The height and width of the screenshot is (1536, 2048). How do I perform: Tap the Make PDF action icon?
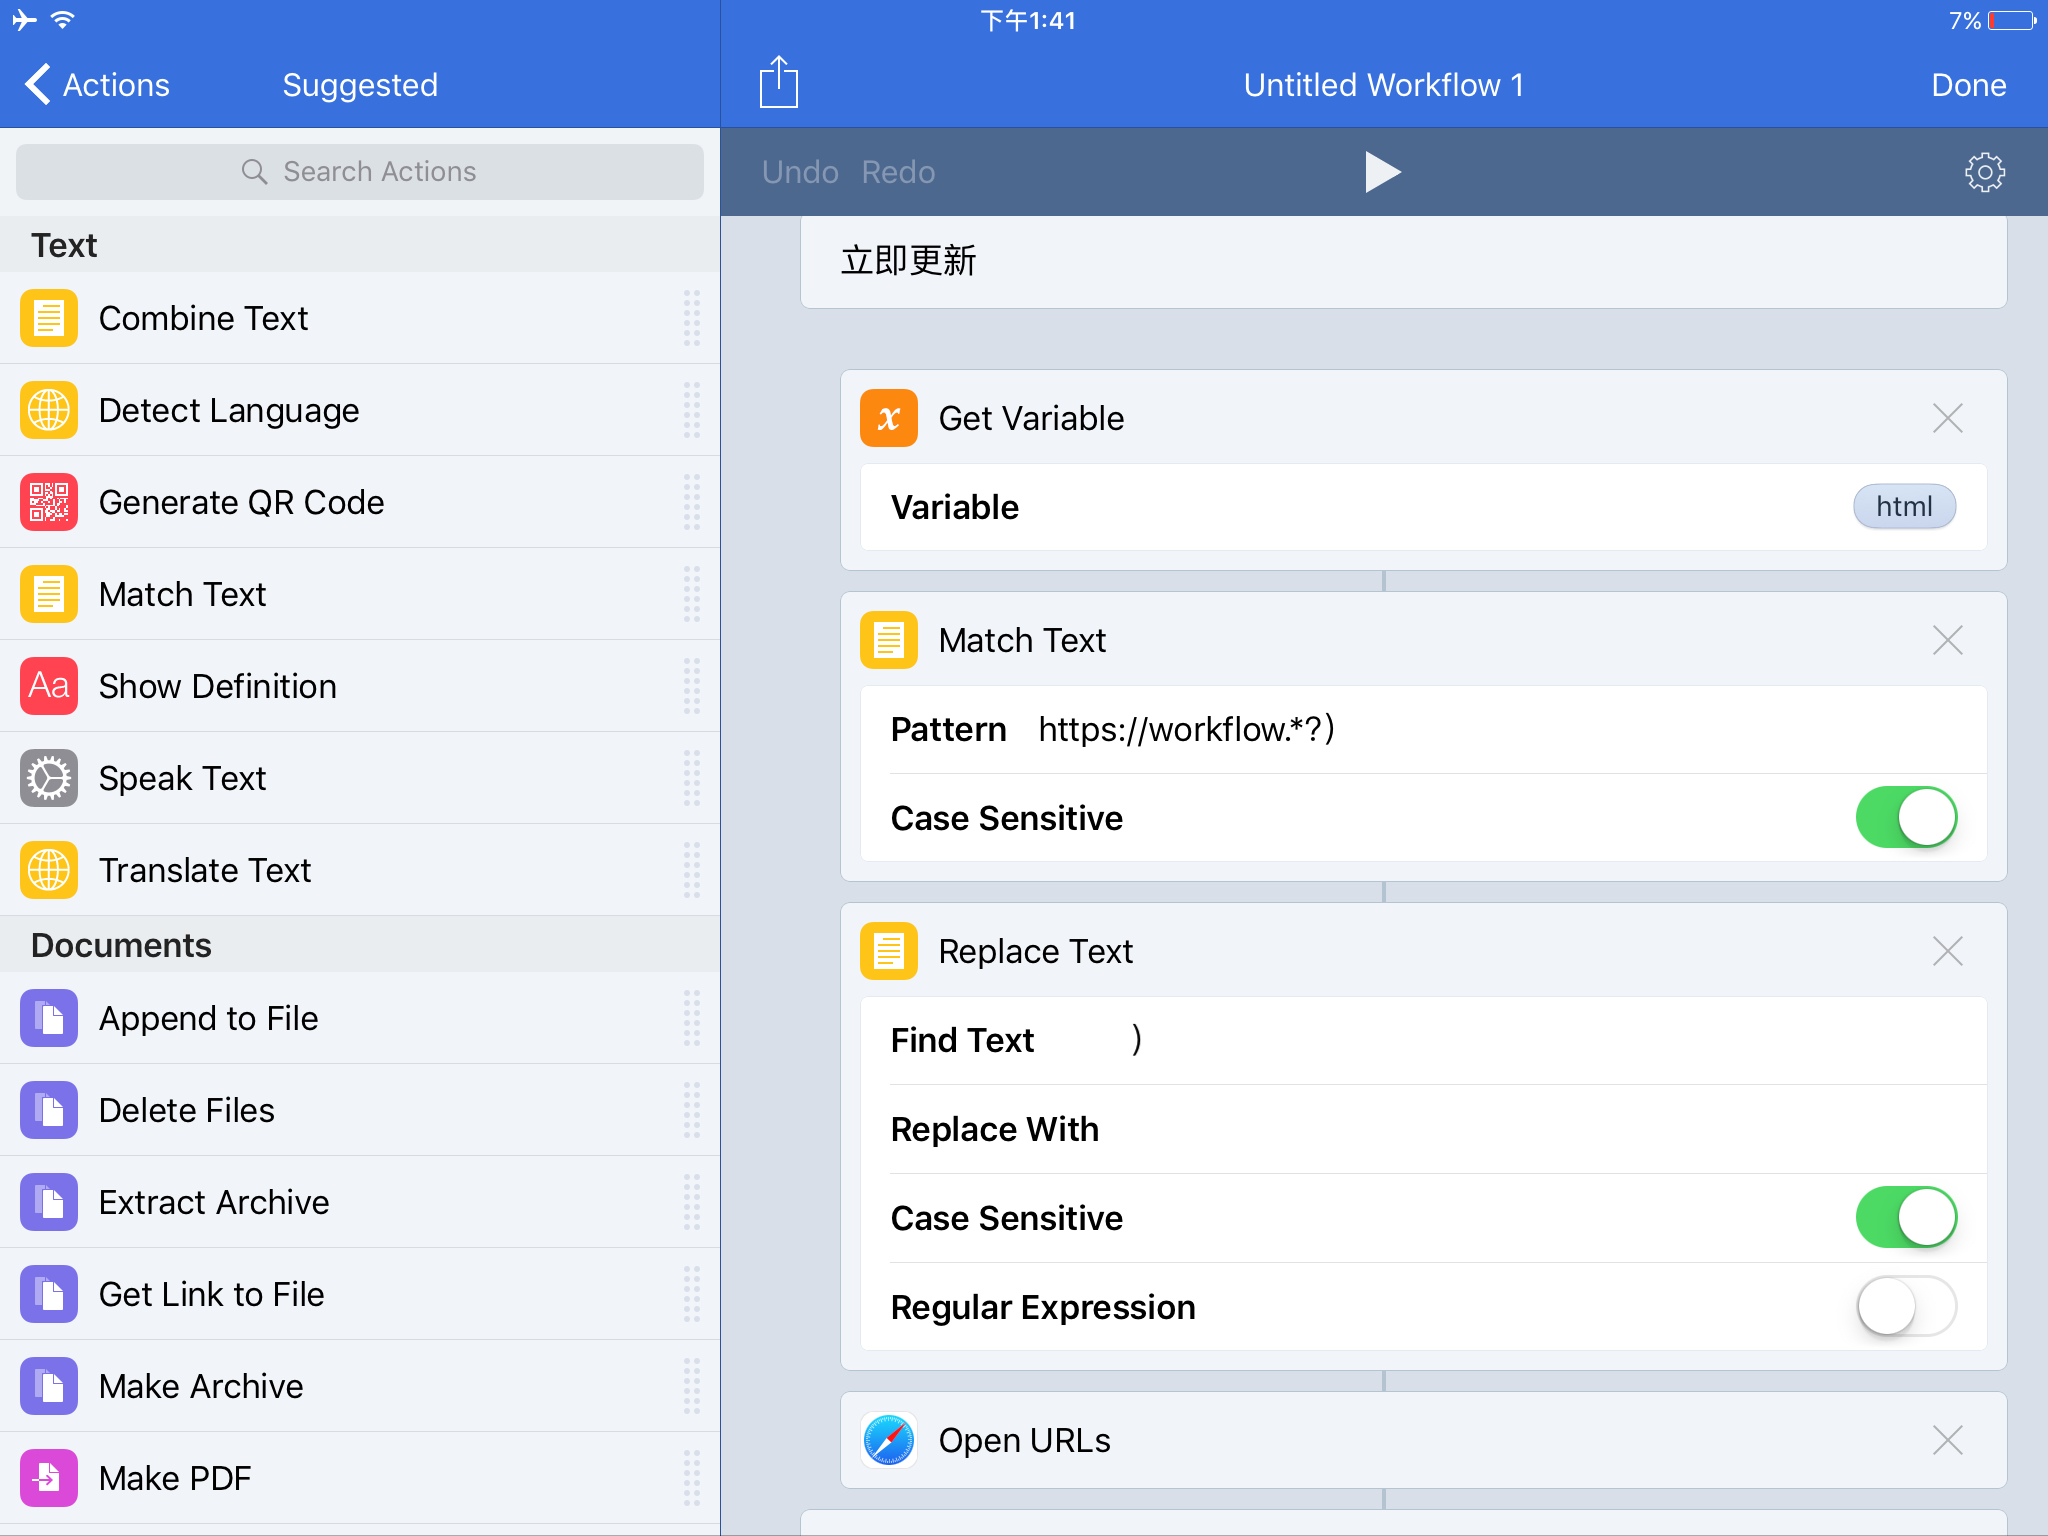pos(48,1478)
